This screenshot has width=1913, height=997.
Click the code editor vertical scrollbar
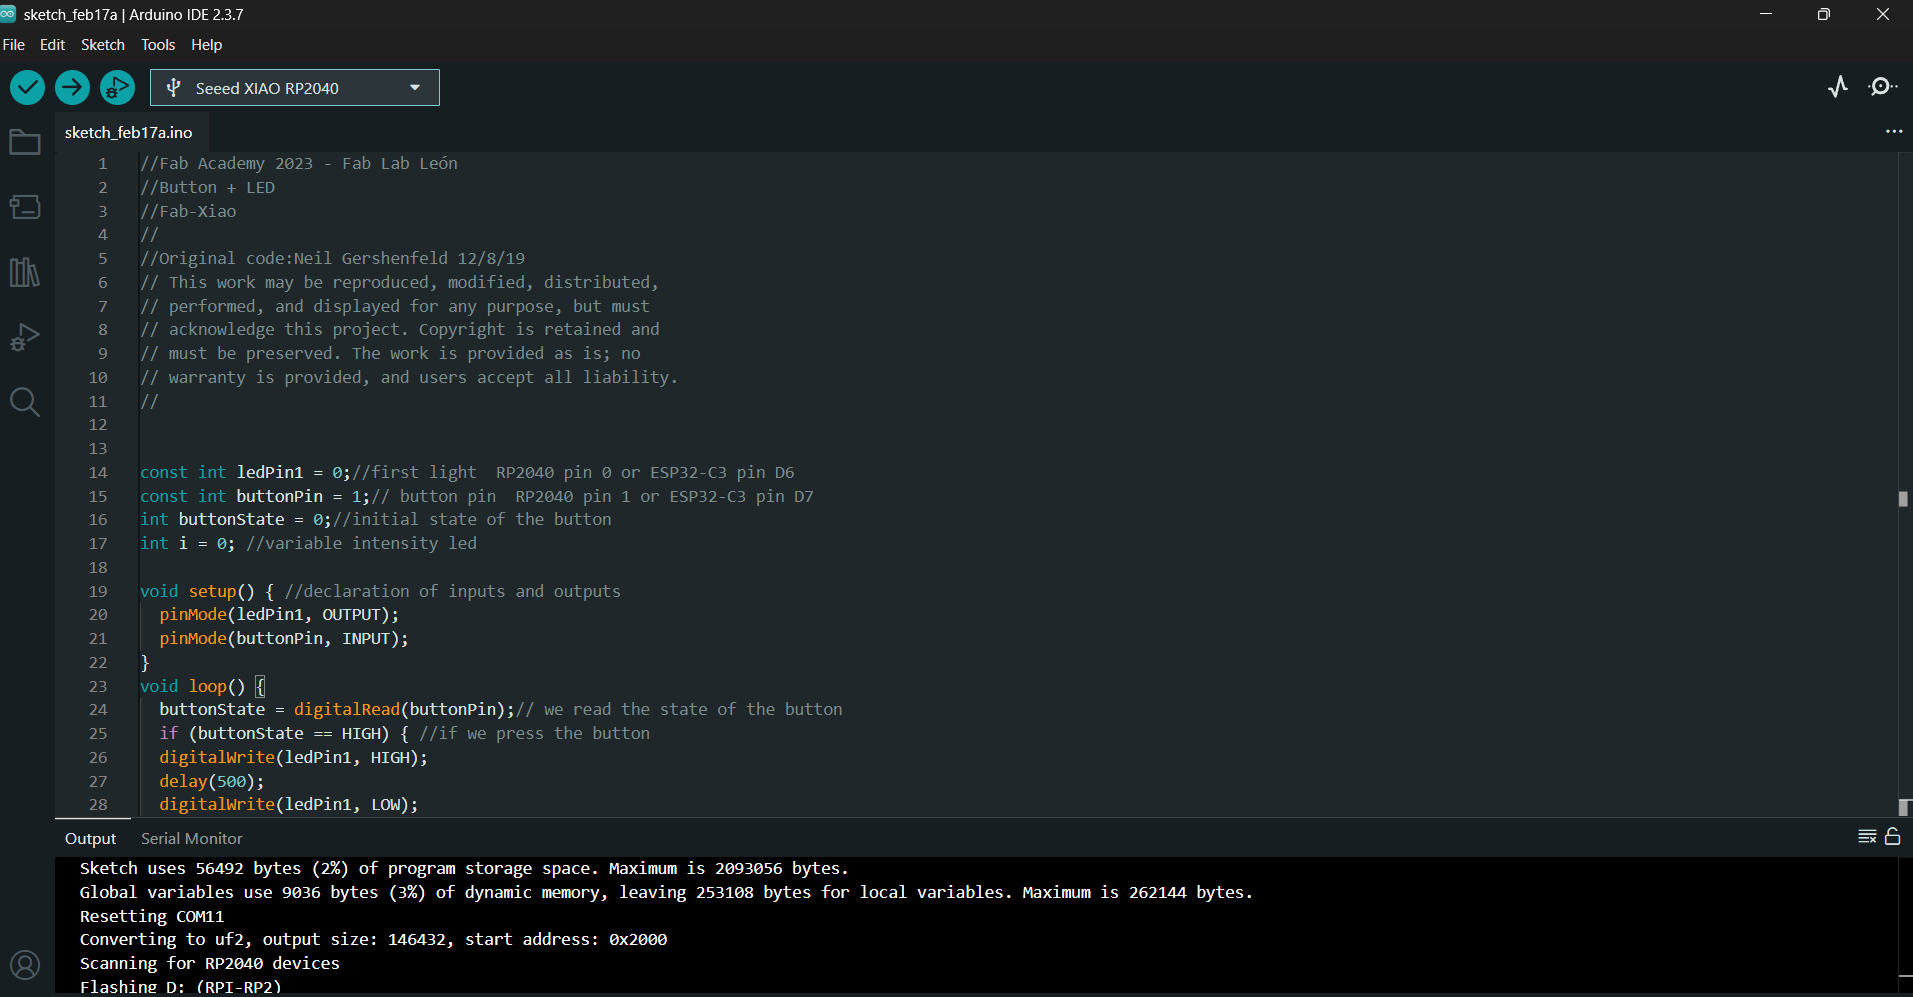click(1903, 499)
